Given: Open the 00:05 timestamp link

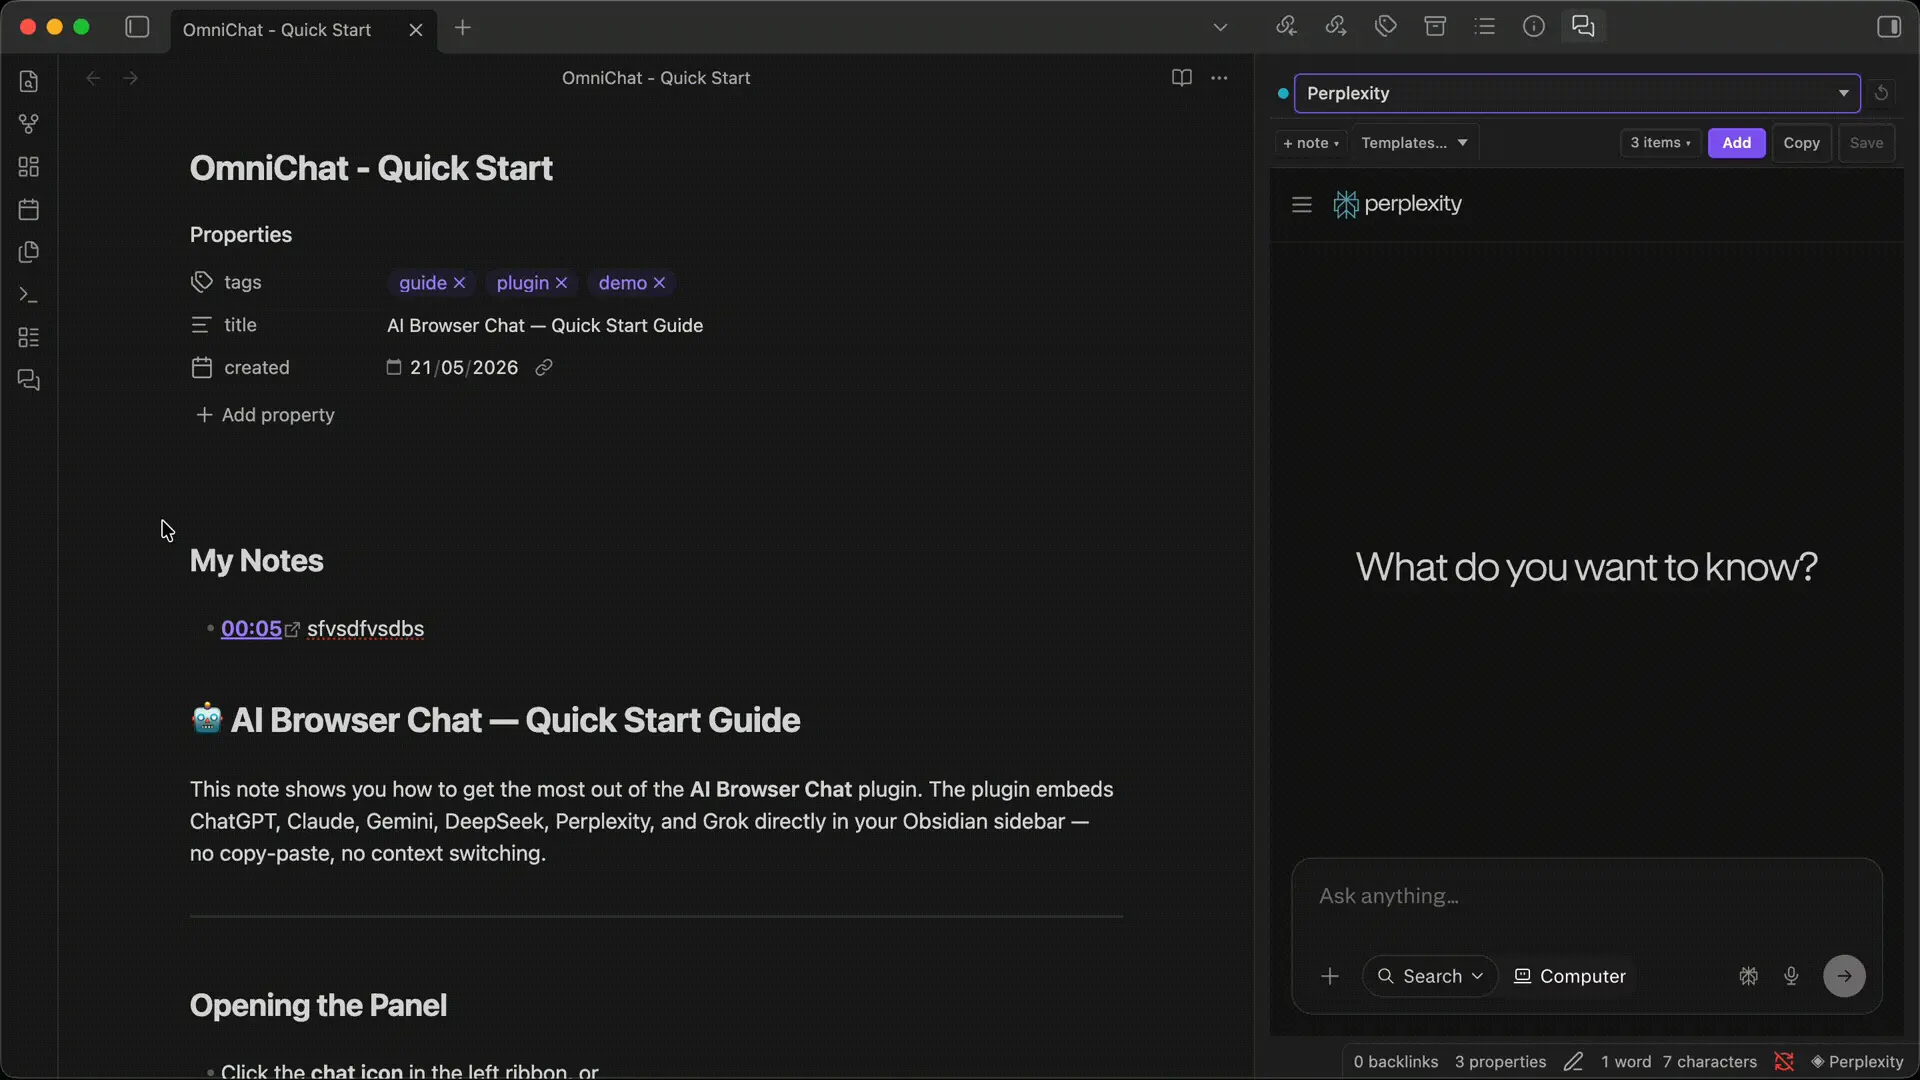Looking at the screenshot, I should [x=251, y=629].
